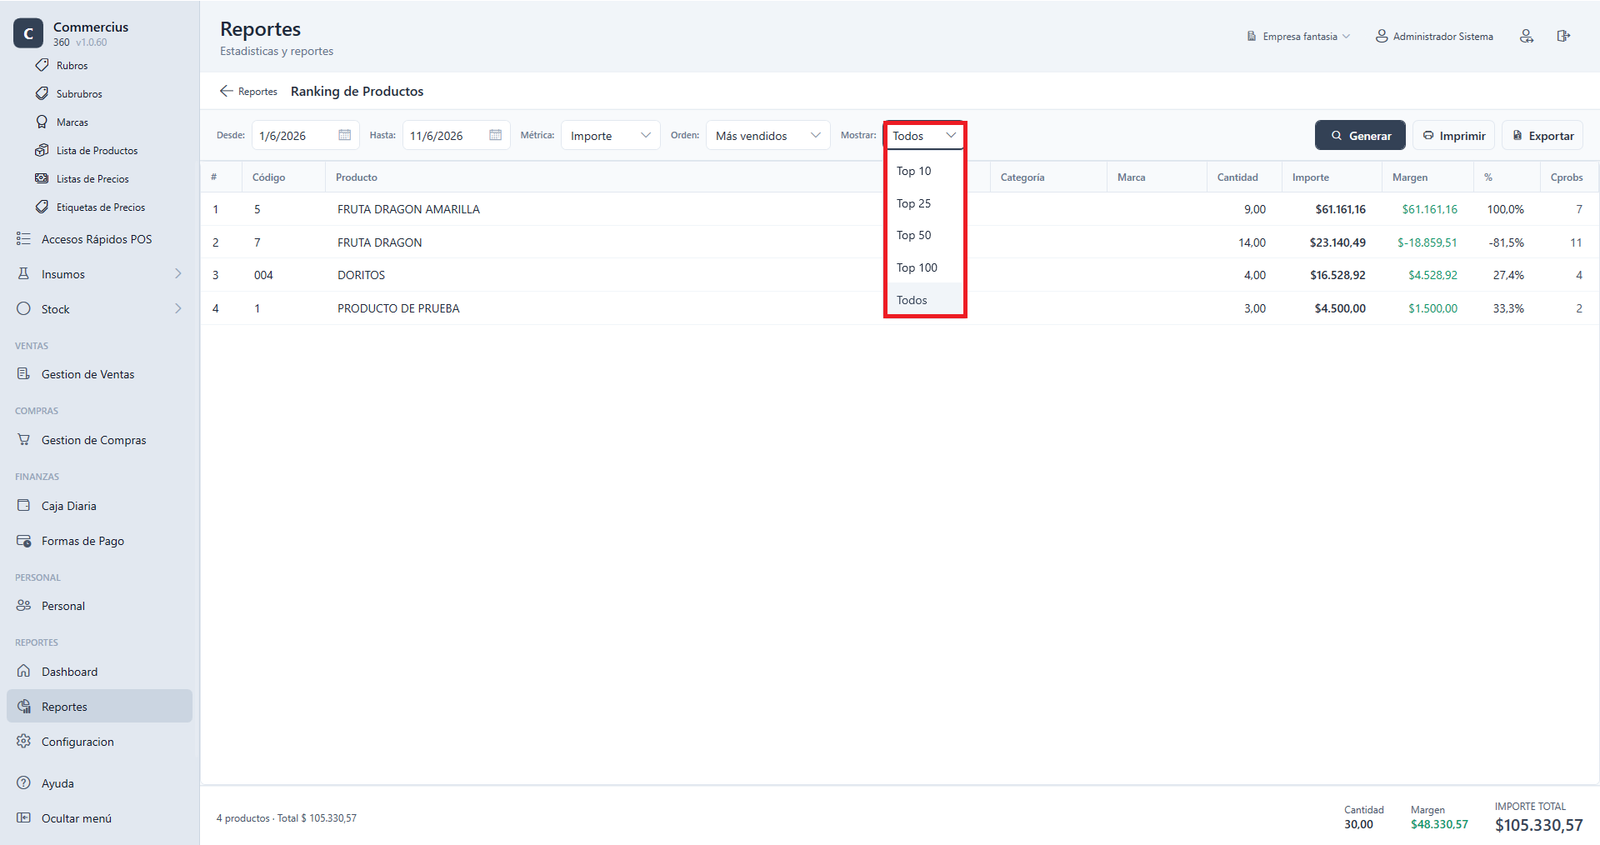The width and height of the screenshot is (1600, 845).
Task: Open Empresa fantasia company selector
Action: tap(1298, 36)
